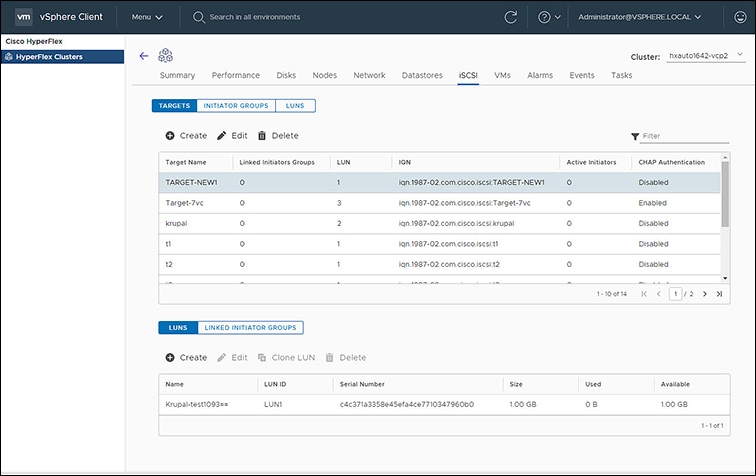This screenshot has height=476, width=756.
Task: Sort LUNs by LUN ID column
Action: coord(275,384)
